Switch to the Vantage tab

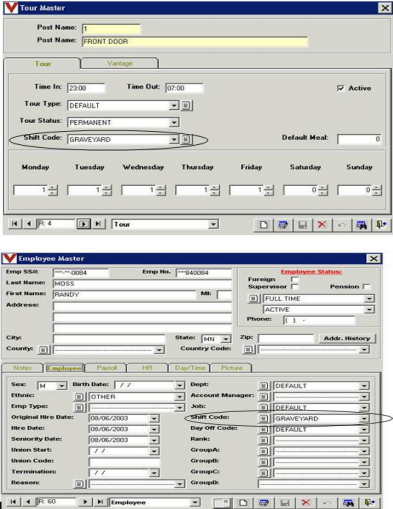(120, 63)
